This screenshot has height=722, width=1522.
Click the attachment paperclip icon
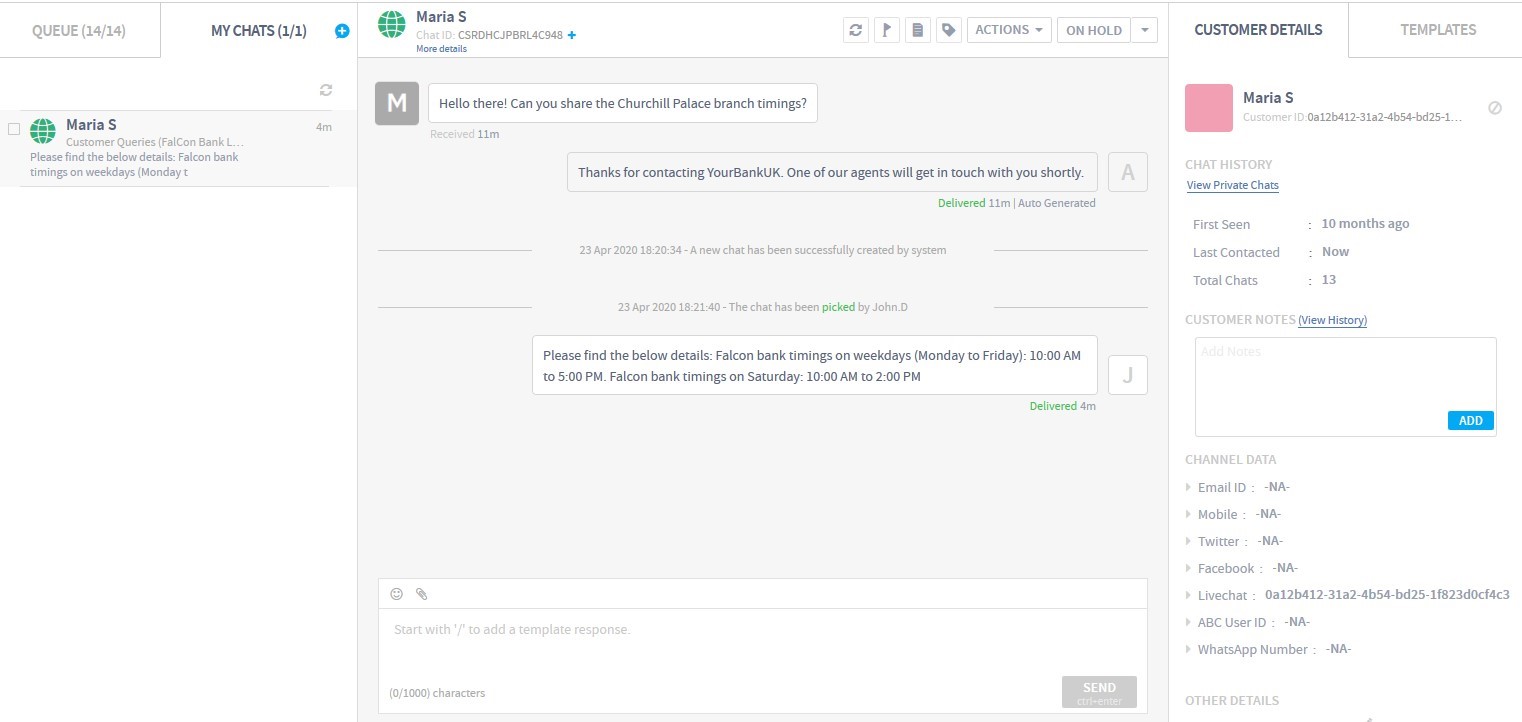click(421, 593)
